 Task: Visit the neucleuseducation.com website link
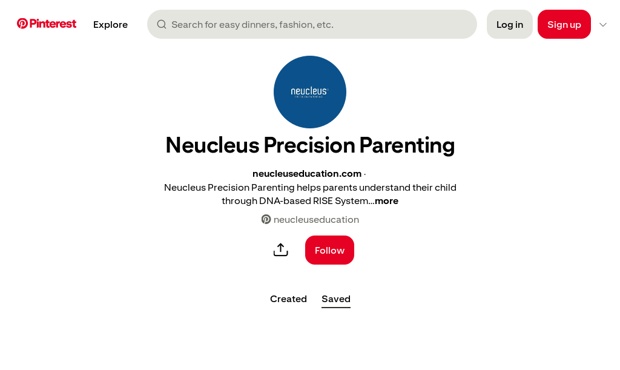pyautogui.click(x=307, y=174)
